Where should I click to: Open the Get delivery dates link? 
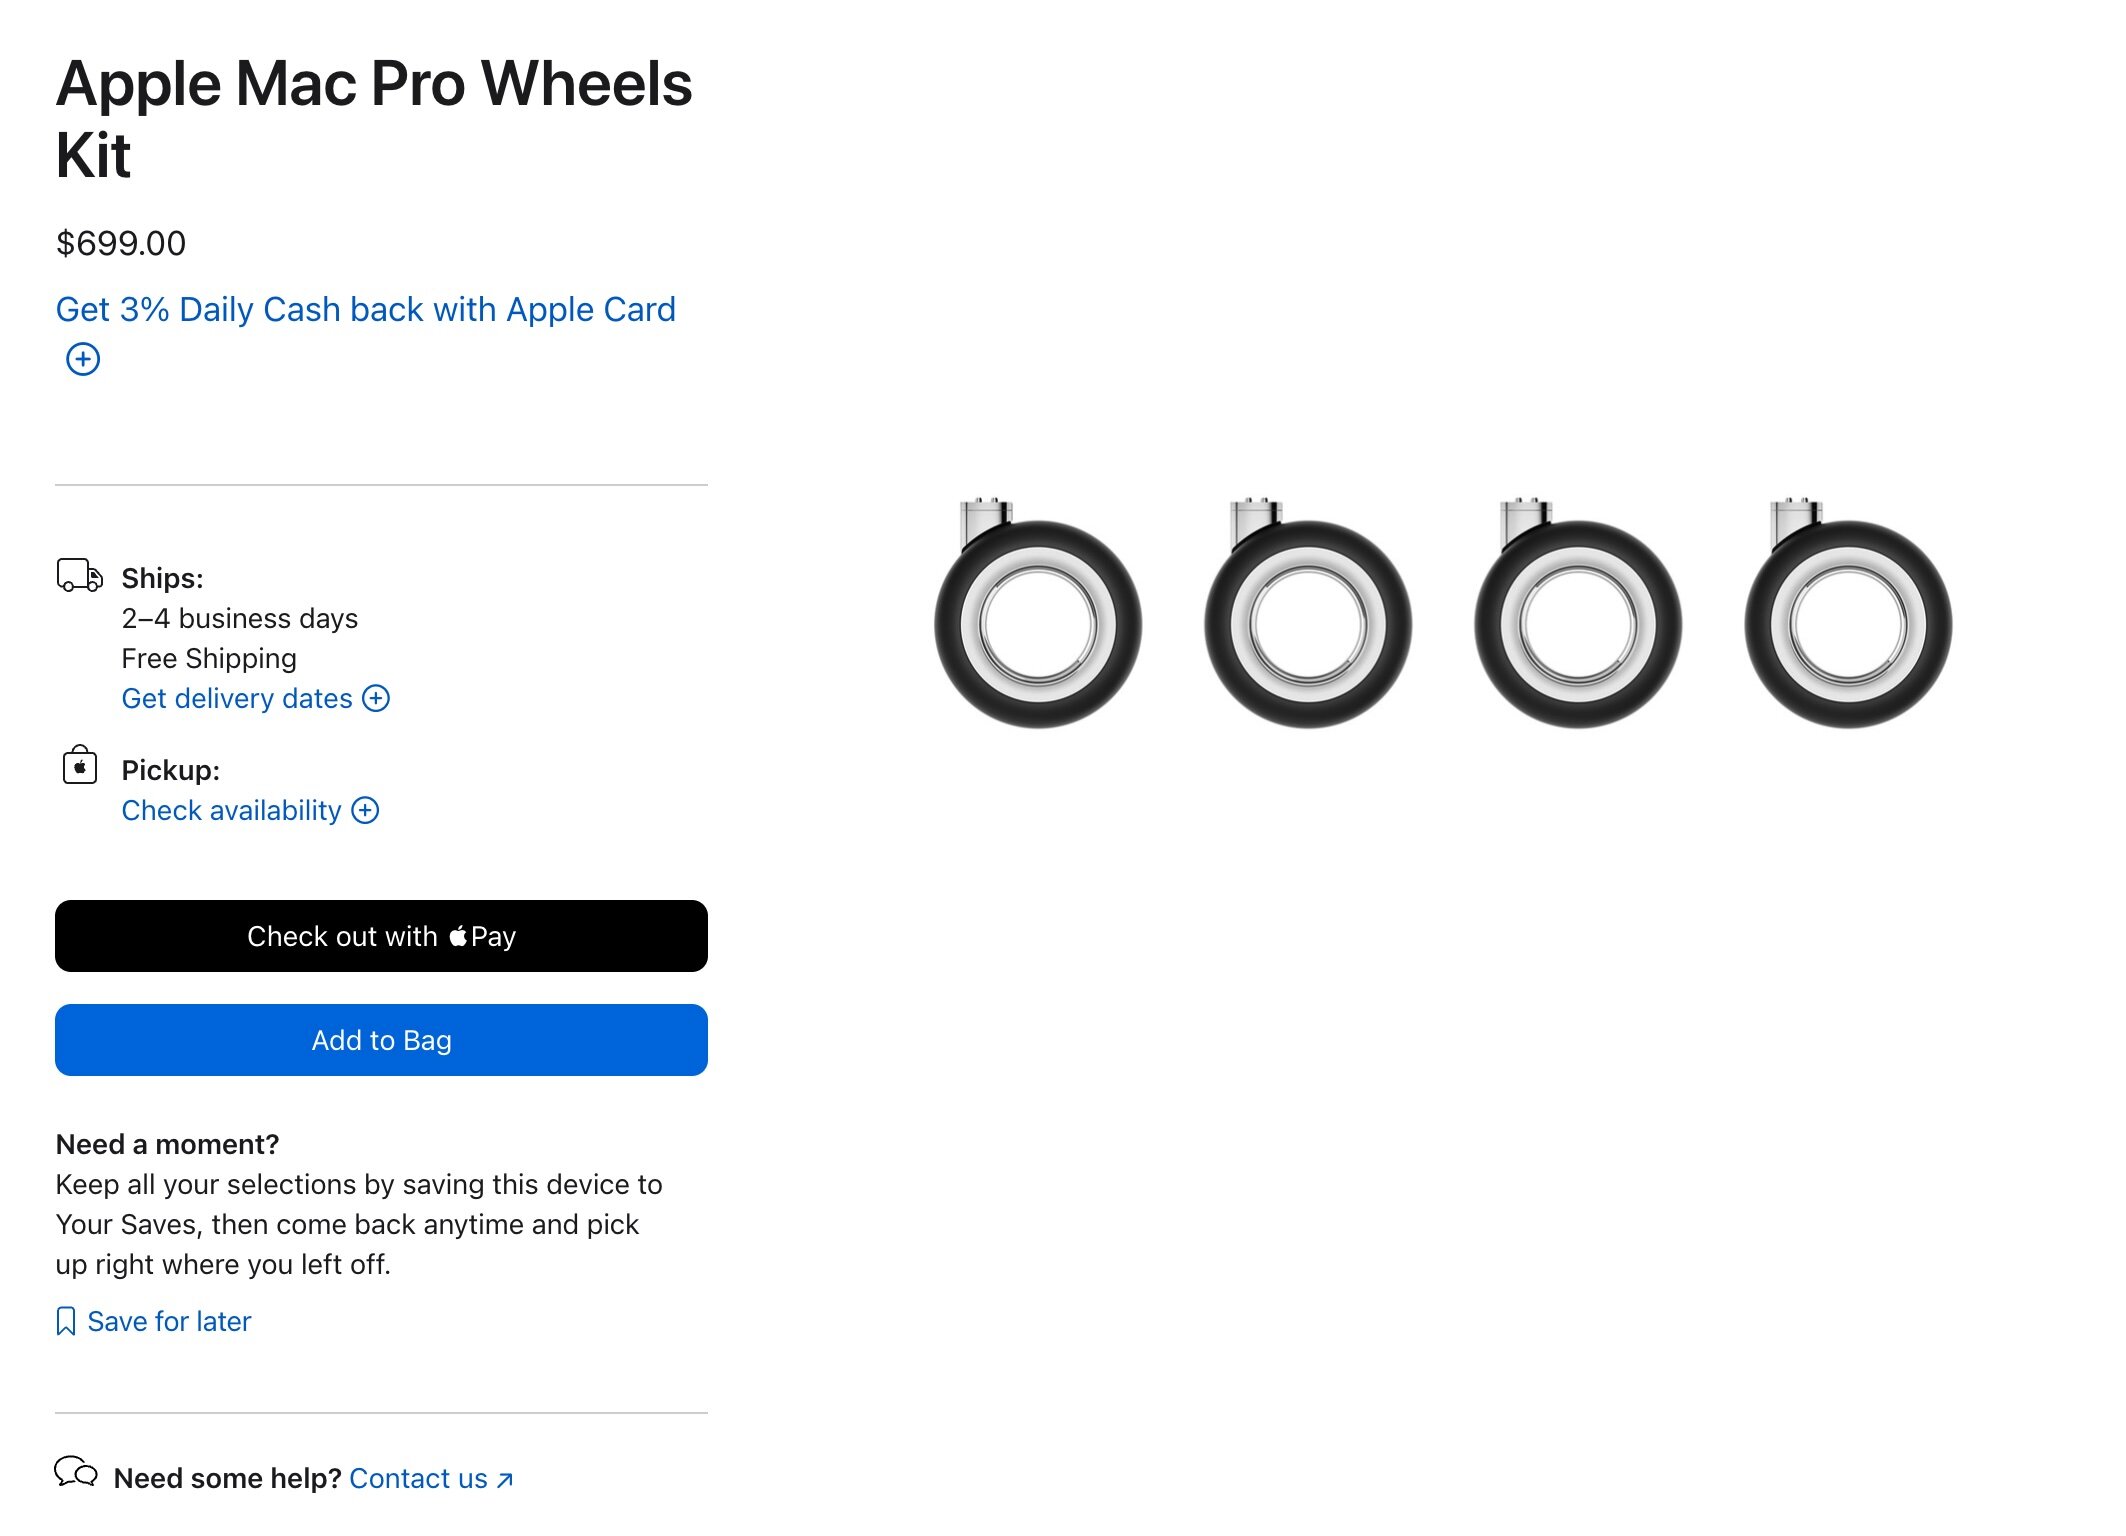(x=237, y=698)
